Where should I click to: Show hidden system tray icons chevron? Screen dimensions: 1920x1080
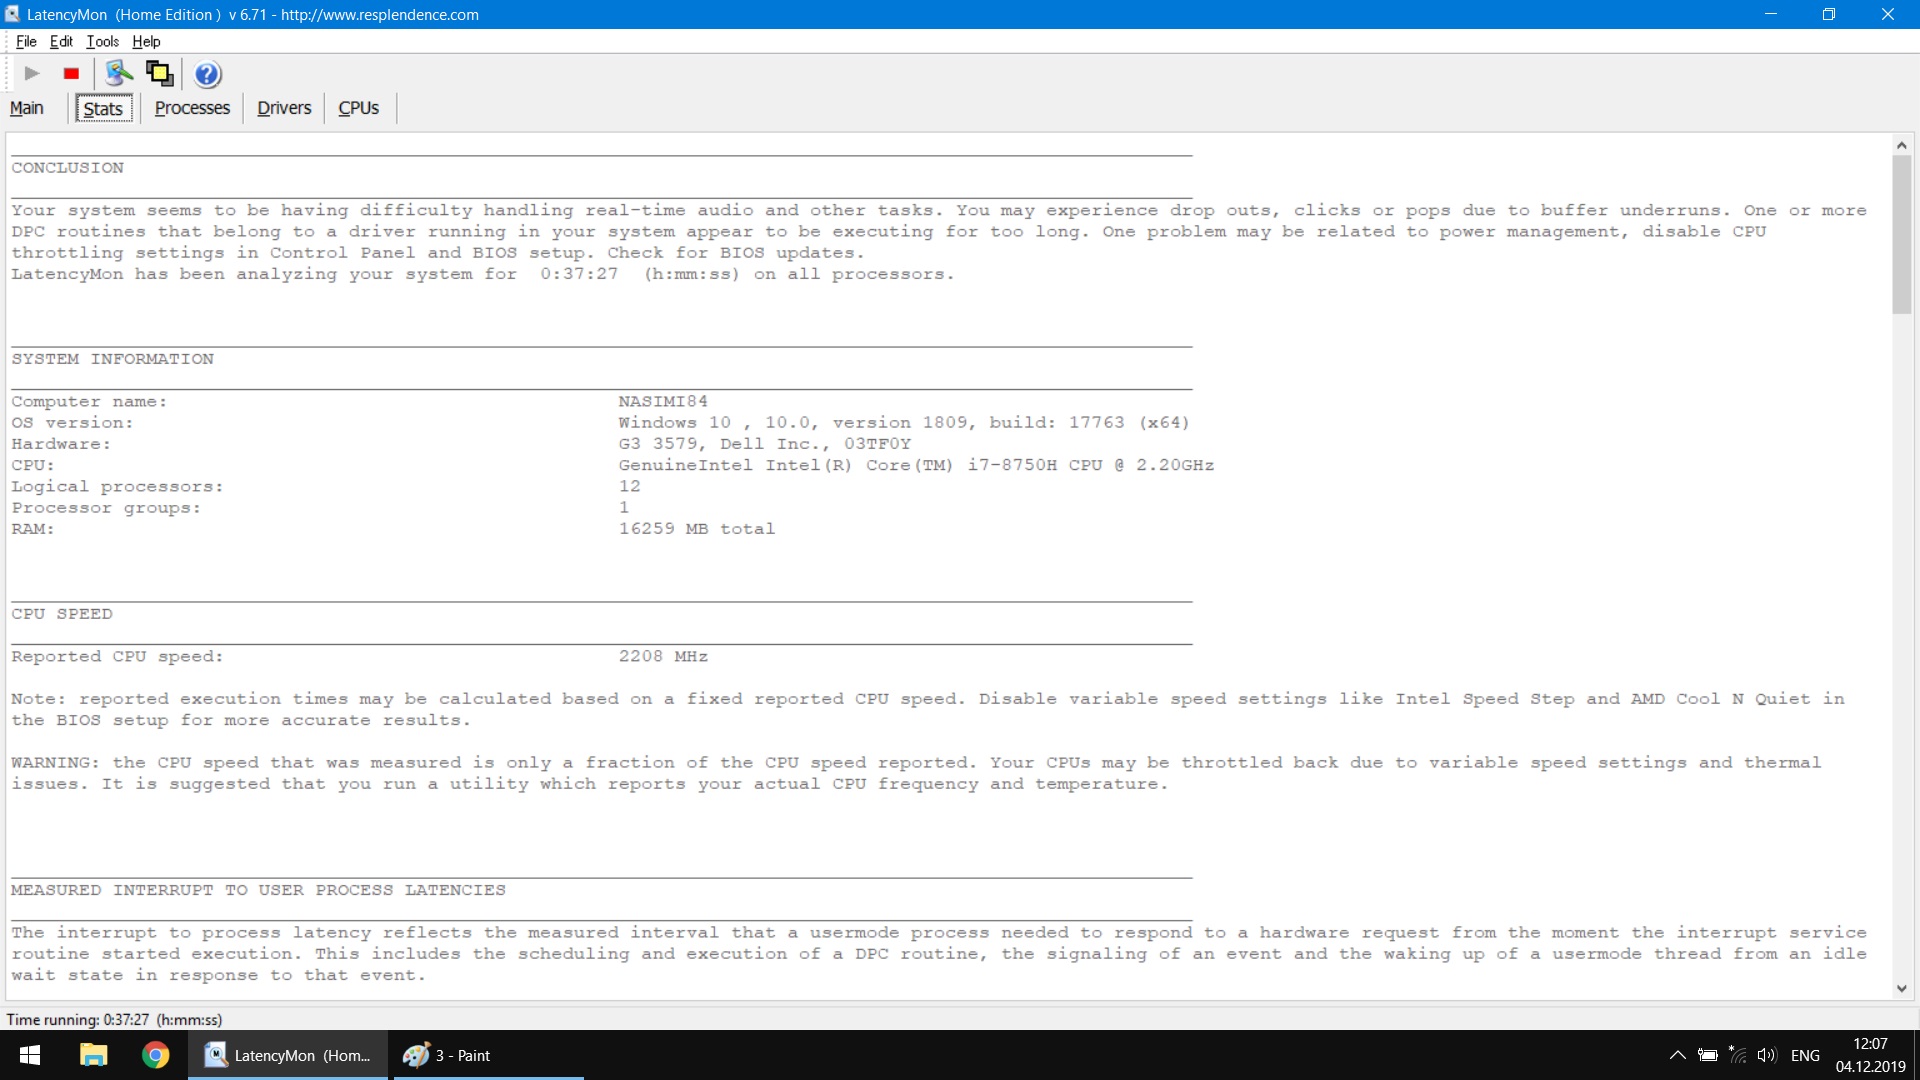point(1677,1055)
